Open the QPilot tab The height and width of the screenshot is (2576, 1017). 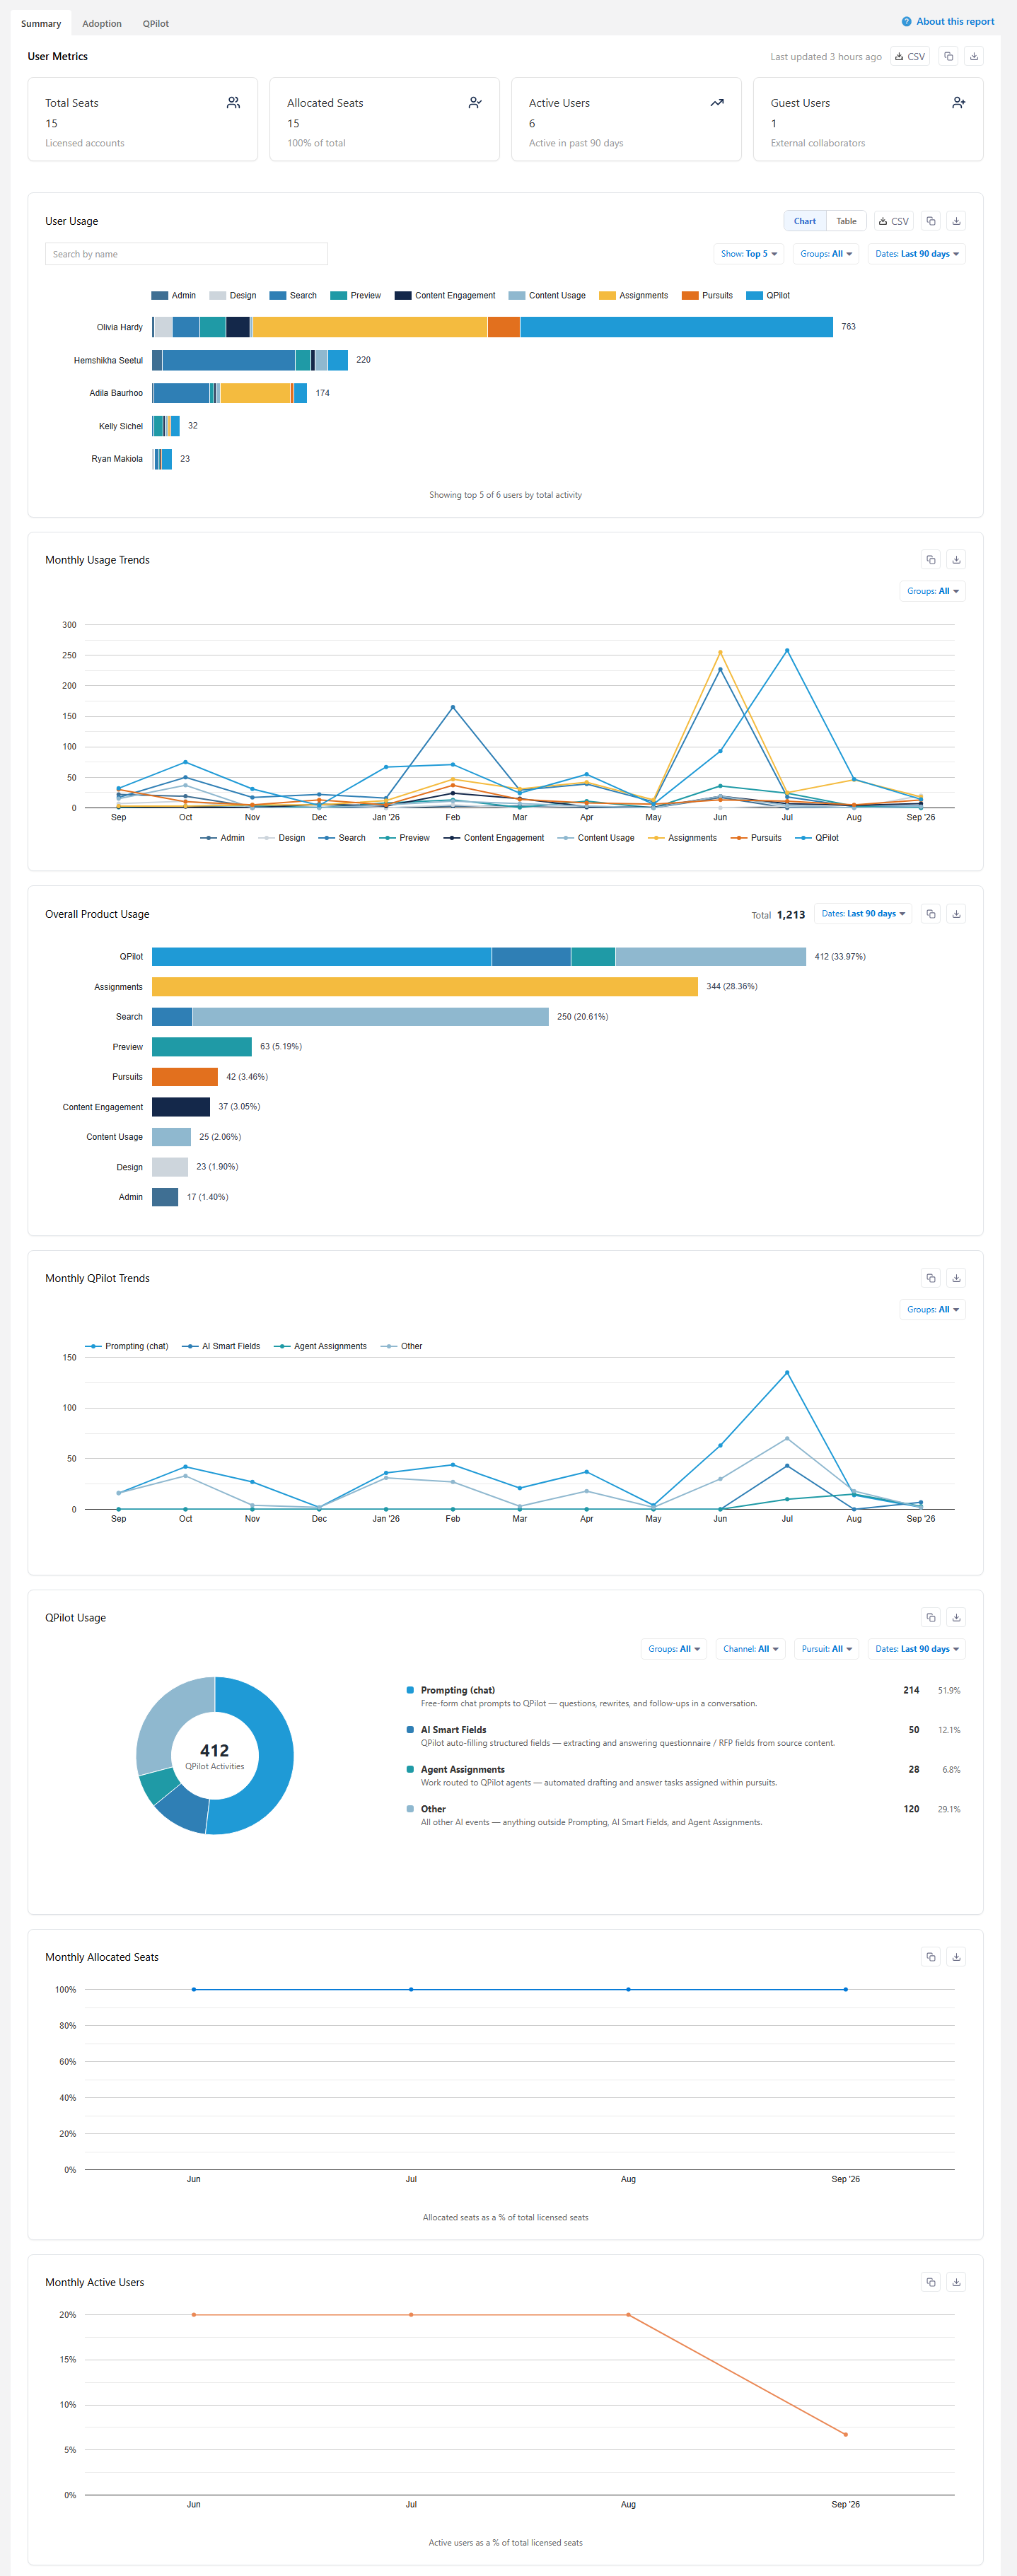[x=156, y=23]
